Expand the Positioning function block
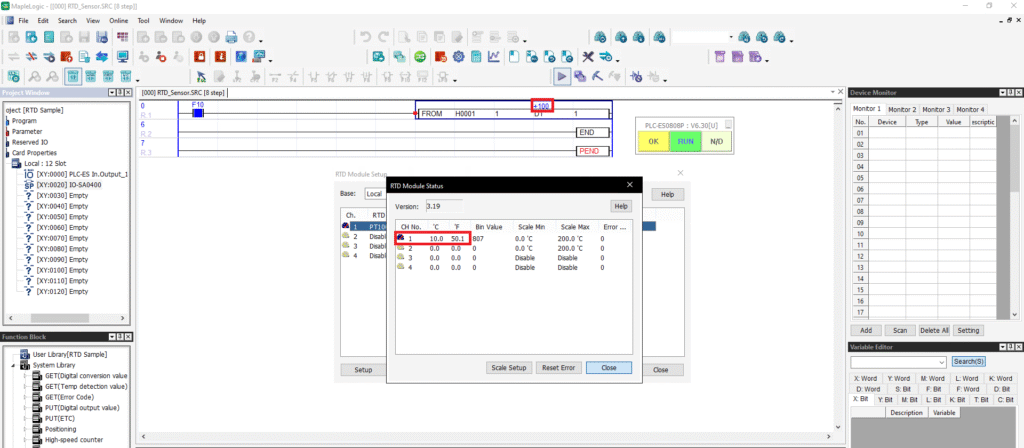The width and height of the screenshot is (1024, 448). [x=25, y=429]
